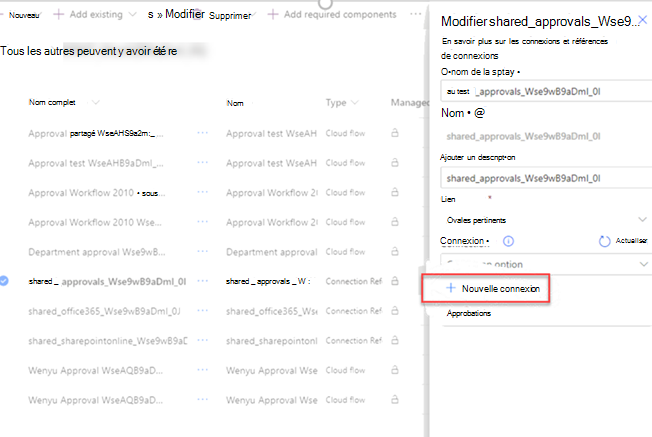Click the lock icon on Approval partagé row
Viewport: 652px width, 437px height.
click(x=395, y=133)
